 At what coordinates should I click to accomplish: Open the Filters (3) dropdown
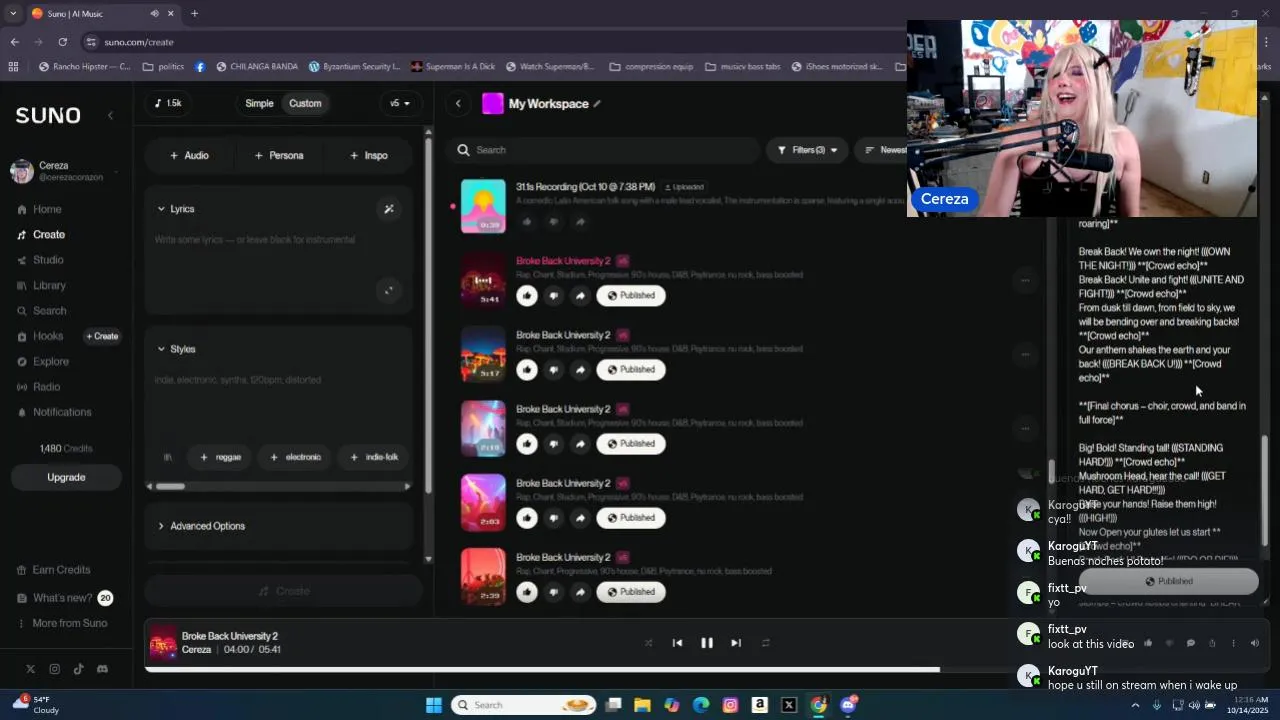[x=807, y=150]
